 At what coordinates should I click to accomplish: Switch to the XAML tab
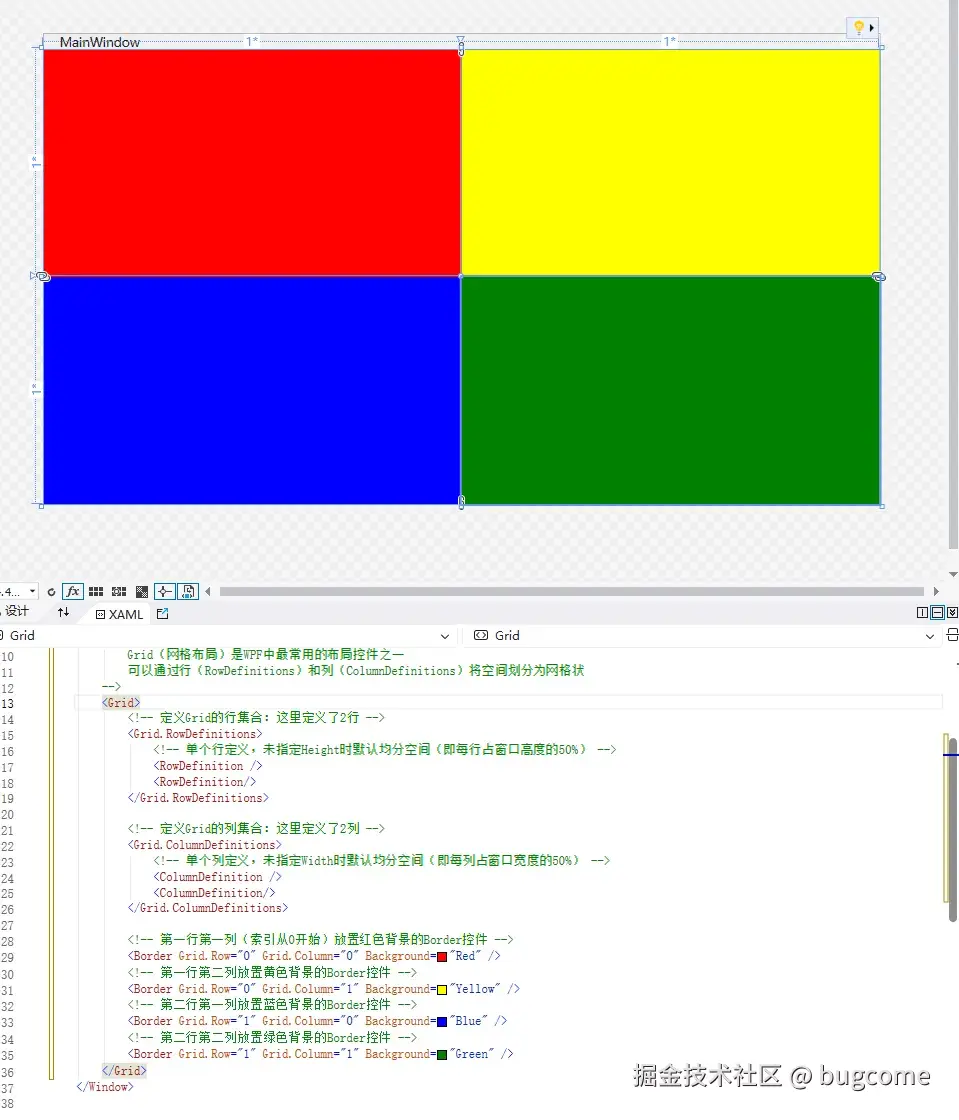(x=120, y=614)
